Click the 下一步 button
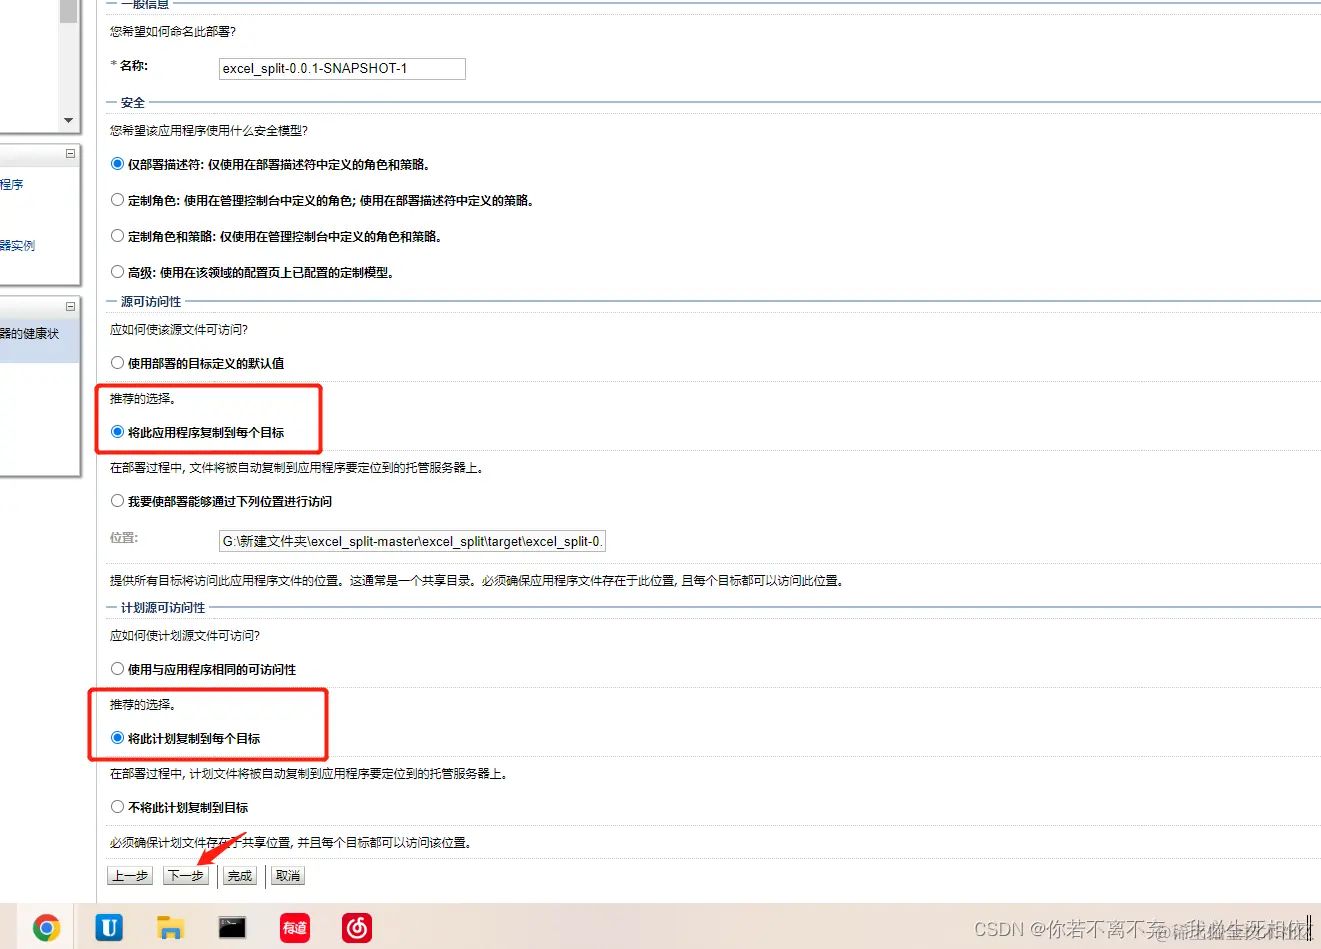 pos(186,876)
